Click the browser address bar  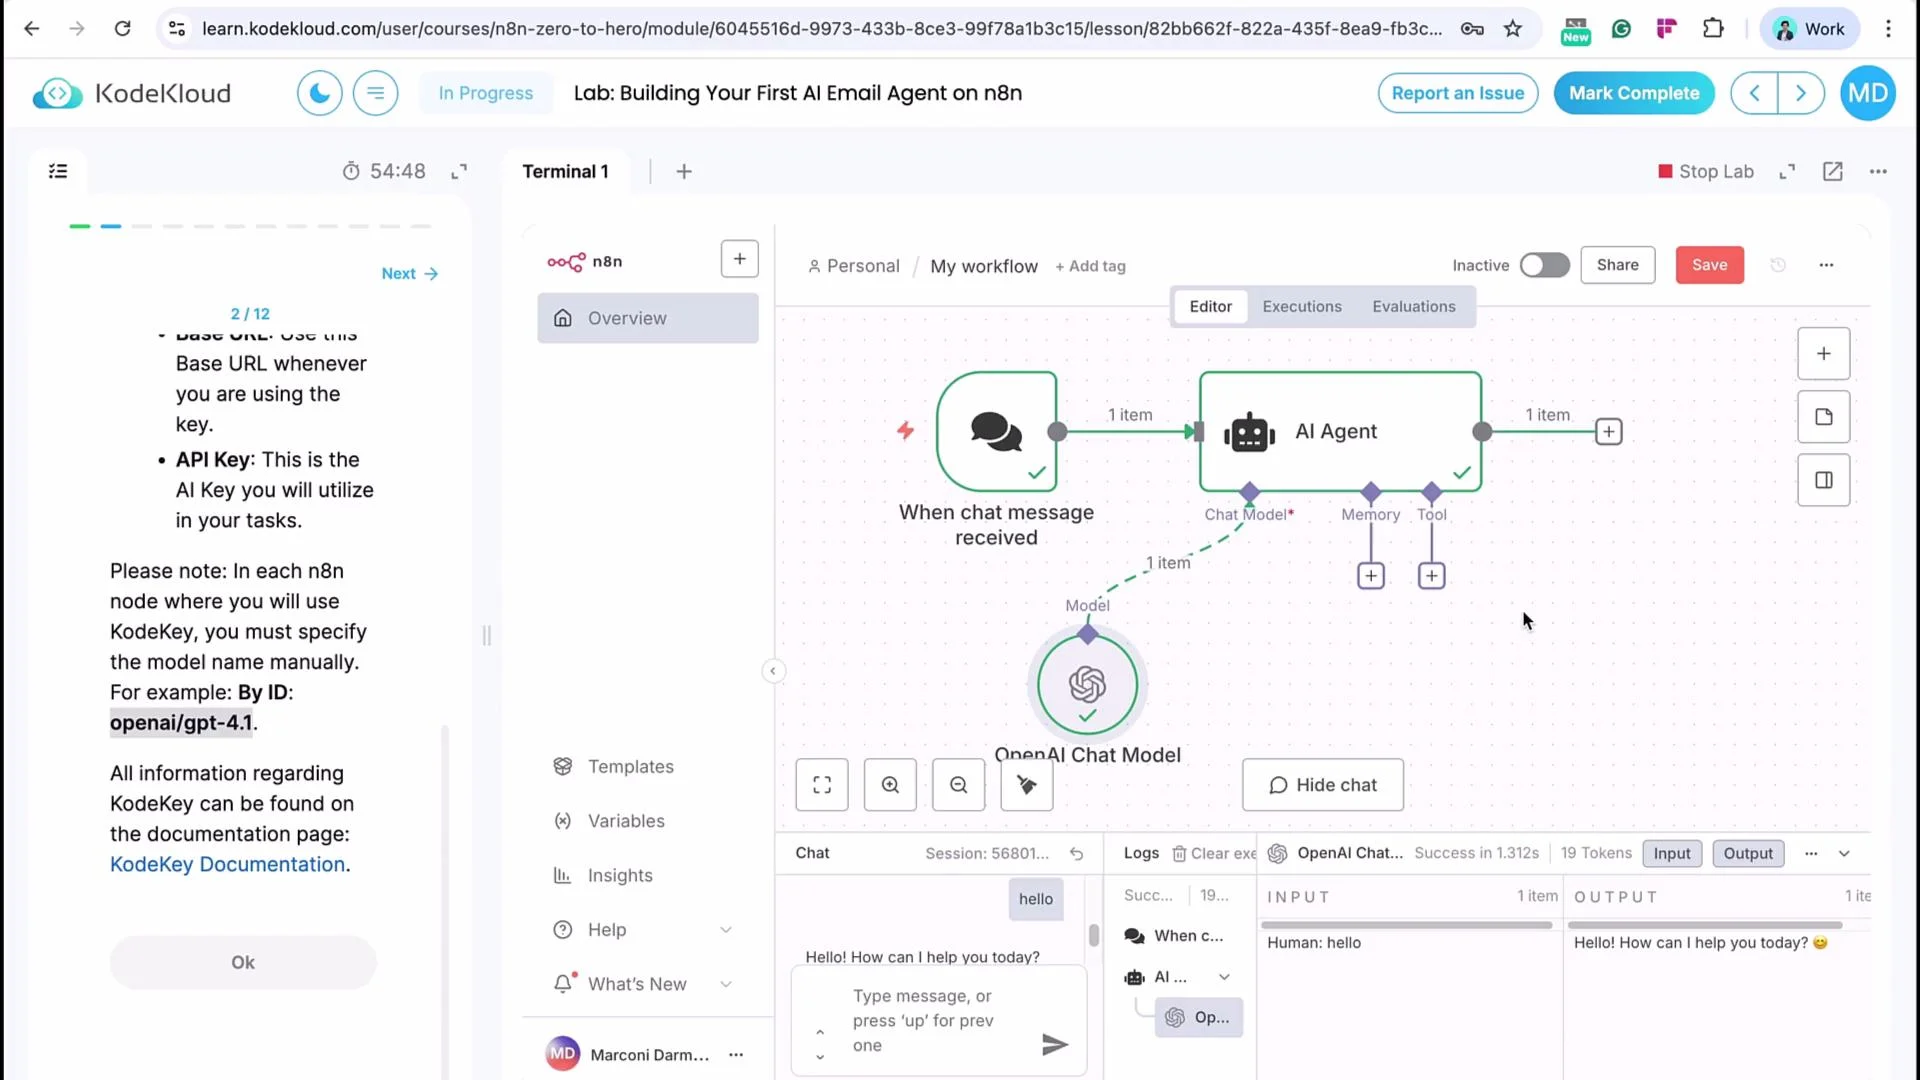tap(820, 29)
